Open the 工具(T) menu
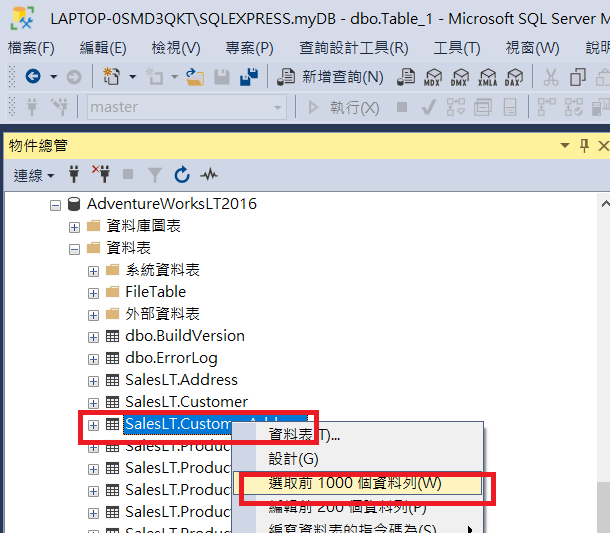This screenshot has height=533, width=610. [457, 48]
